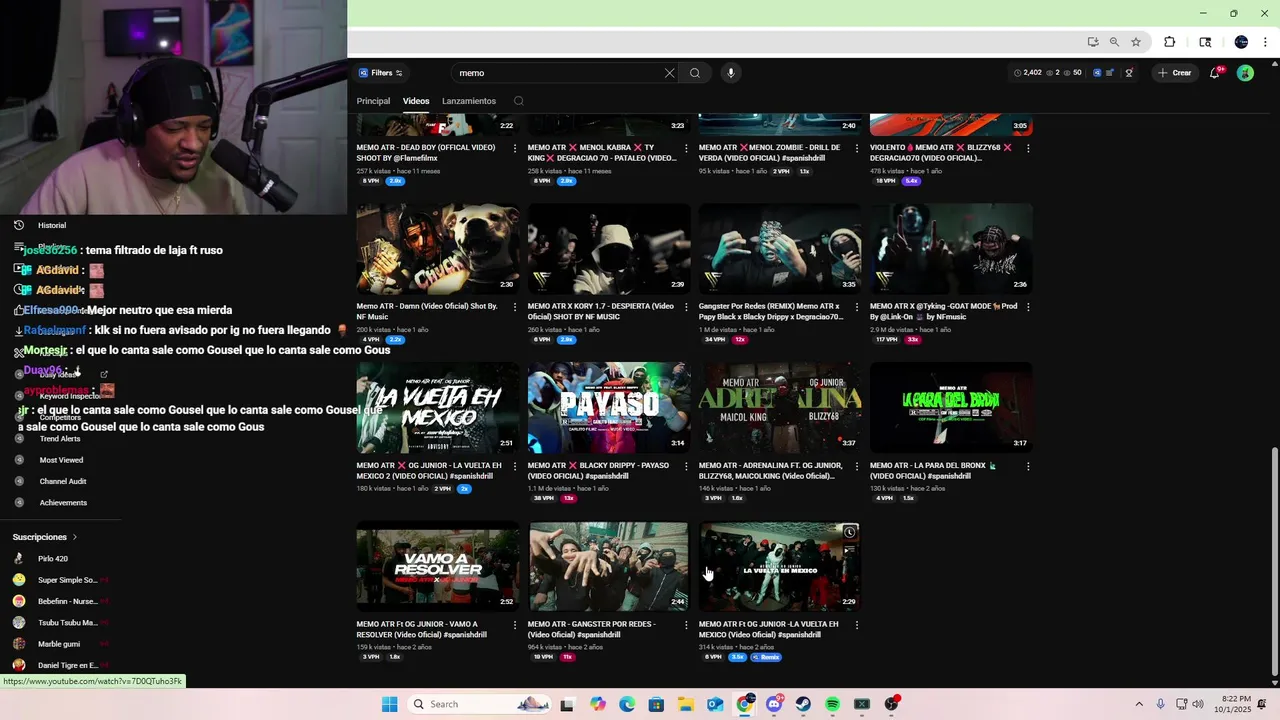Image resolution: width=1280 pixels, height=720 pixels.
Task: Open OBS Studio from the taskbar
Action: (891, 704)
